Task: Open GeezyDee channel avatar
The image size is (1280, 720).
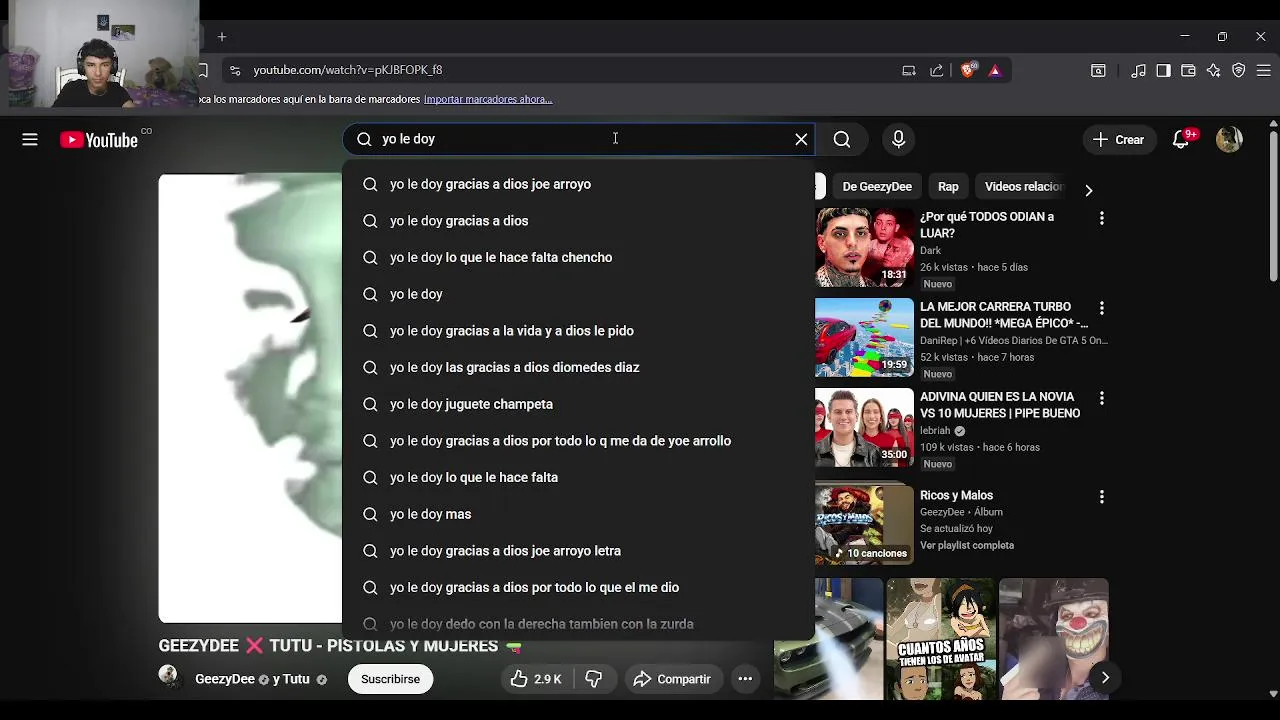Action: coord(169,678)
